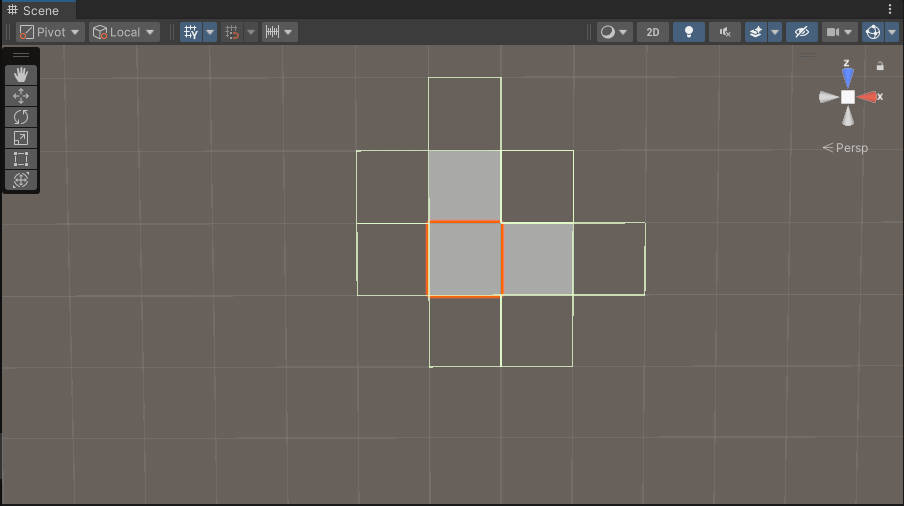Click the Persp projection label
The height and width of the screenshot is (506, 904).
coord(846,148)
